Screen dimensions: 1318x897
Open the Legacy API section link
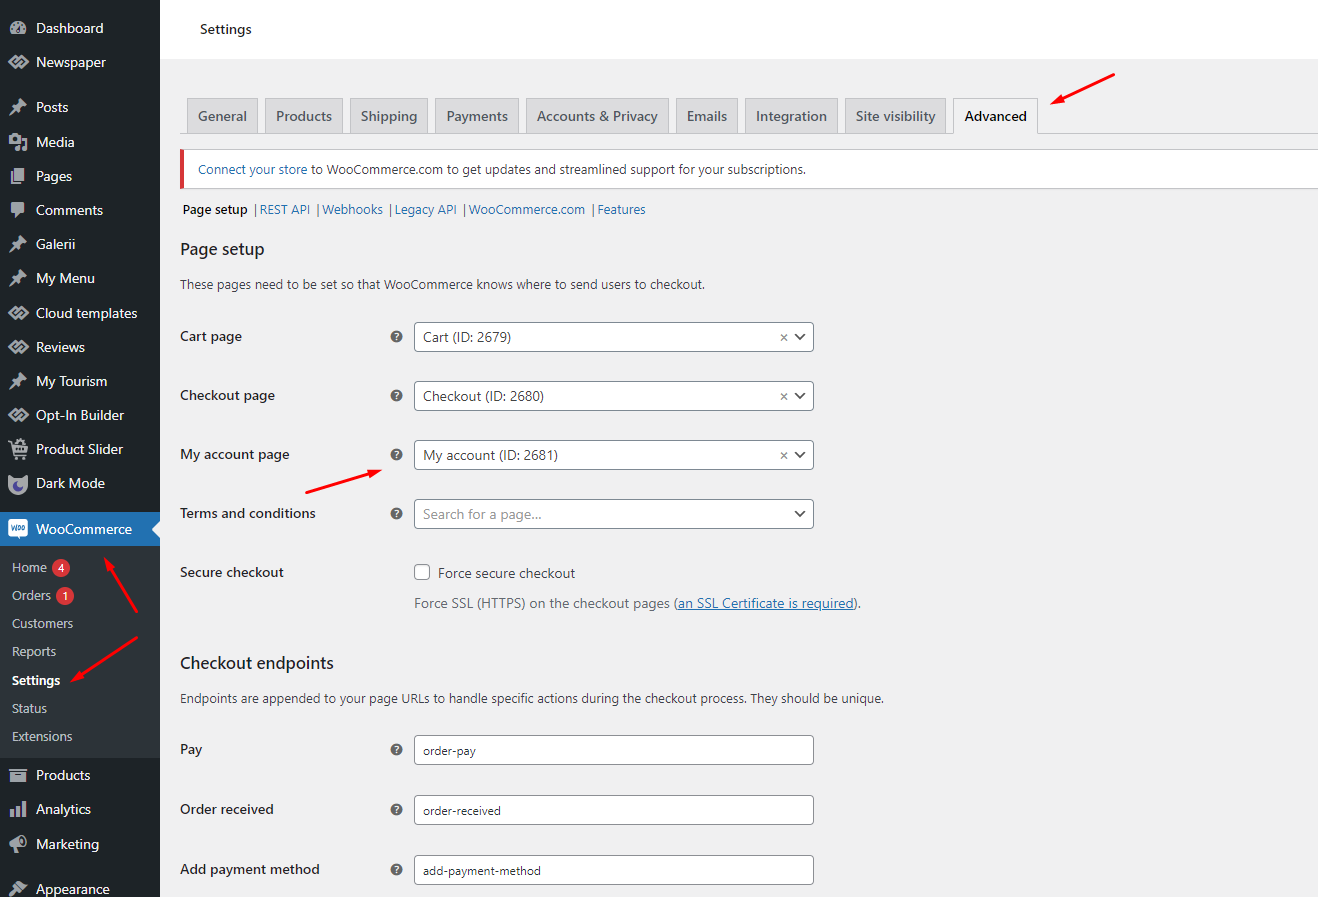click(x=425, y=210)
